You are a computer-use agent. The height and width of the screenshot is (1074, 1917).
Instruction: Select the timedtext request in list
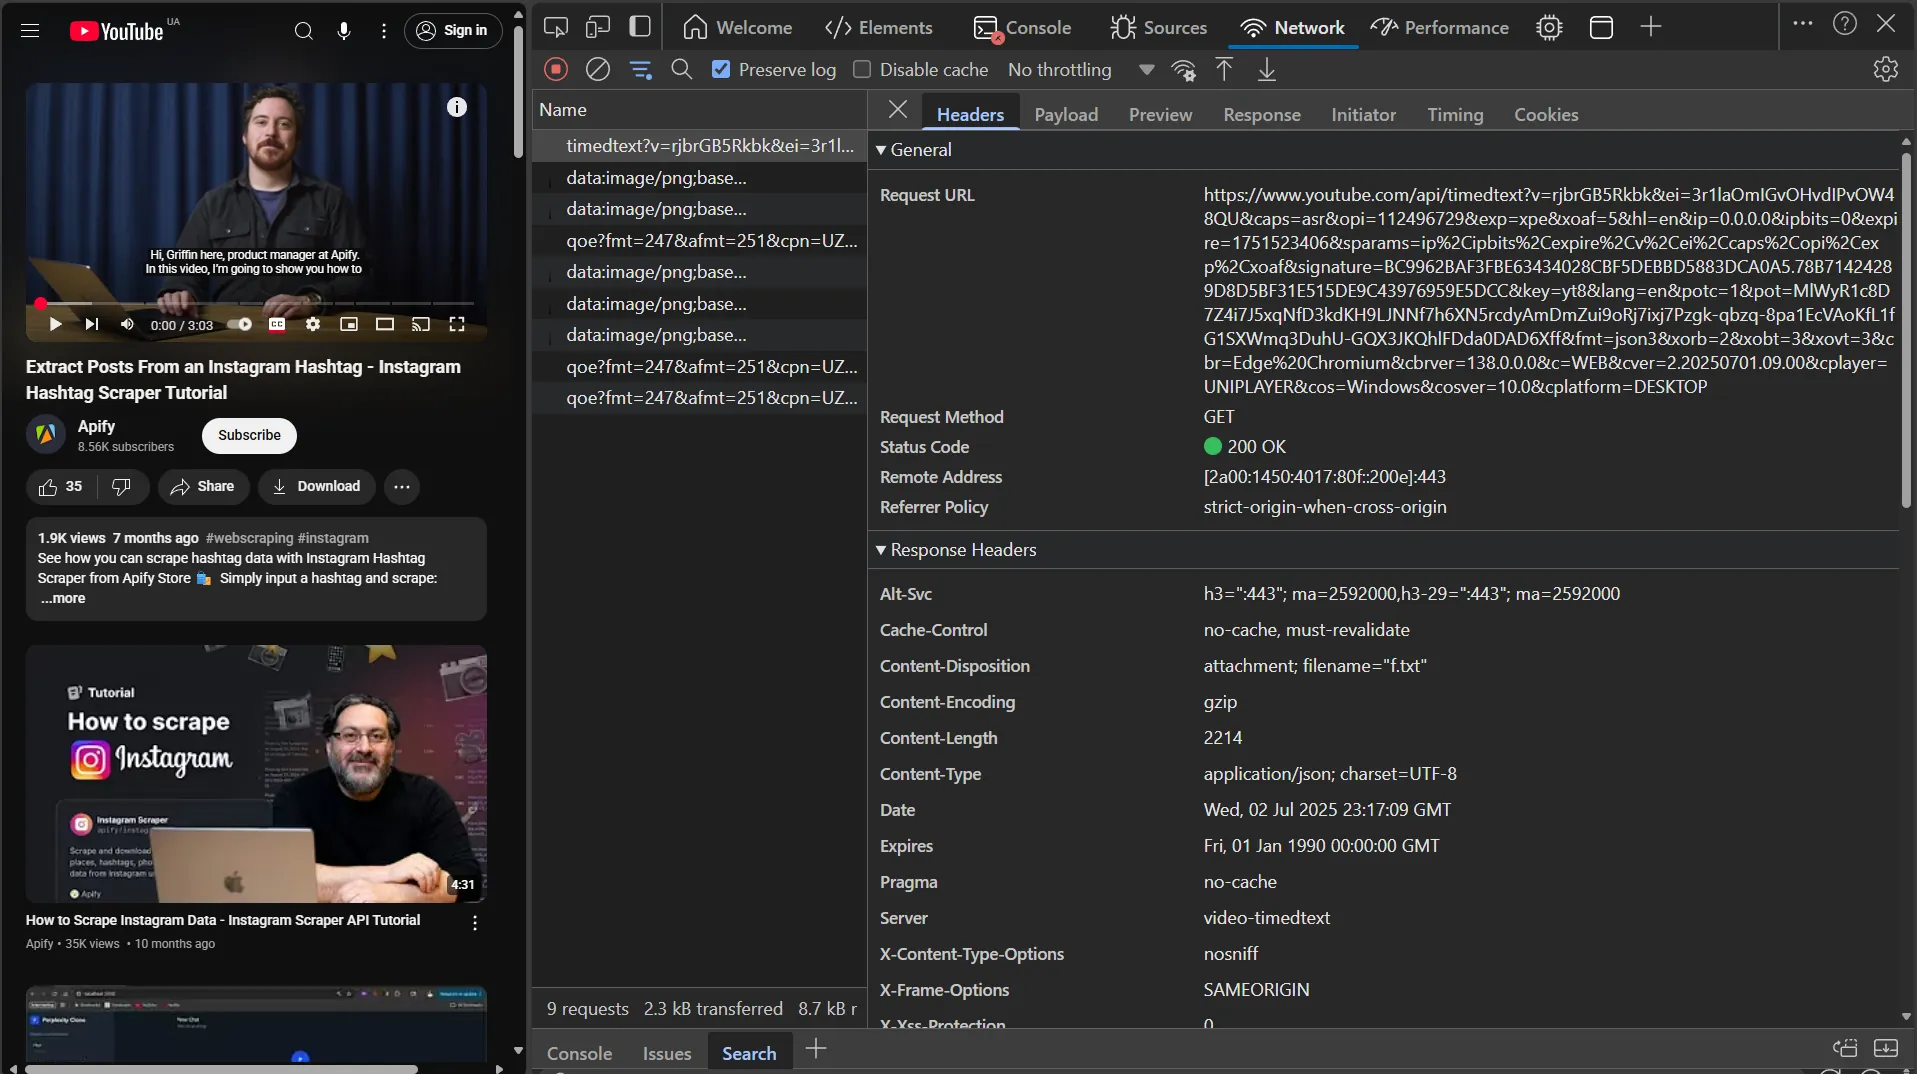[x=709, y=146]
